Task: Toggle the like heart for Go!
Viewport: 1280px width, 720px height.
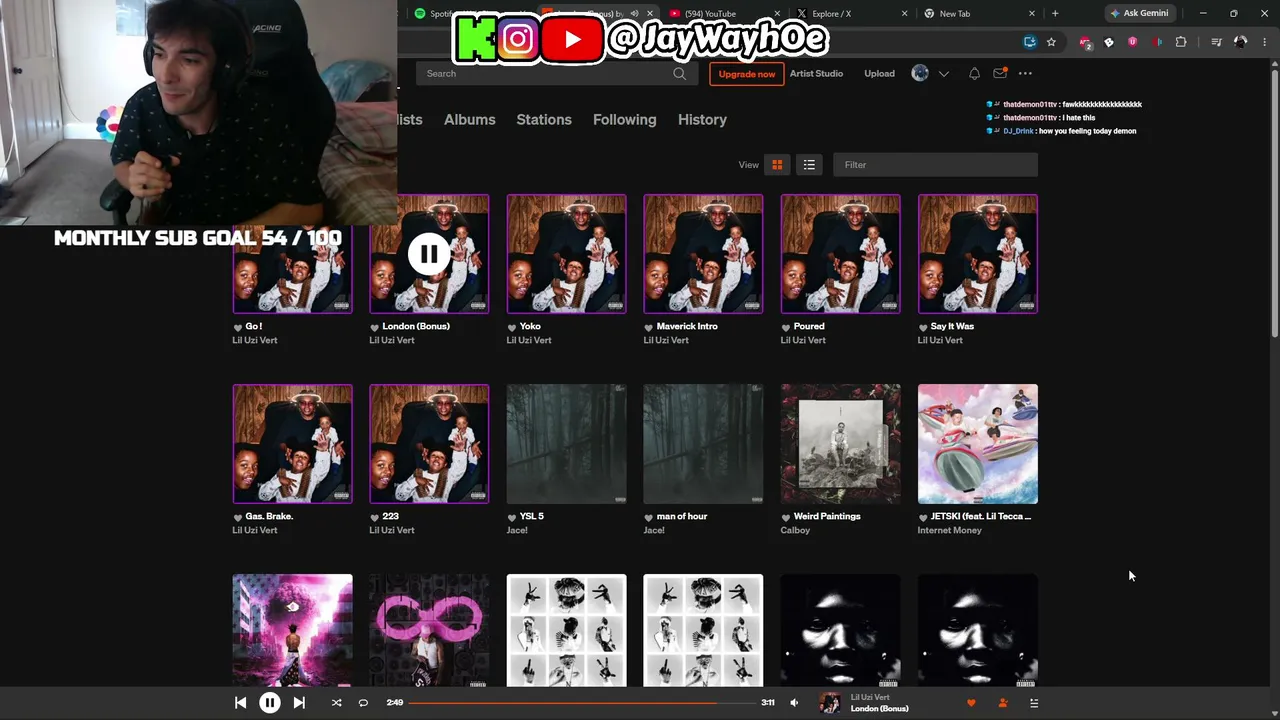Action: point(238,327)
